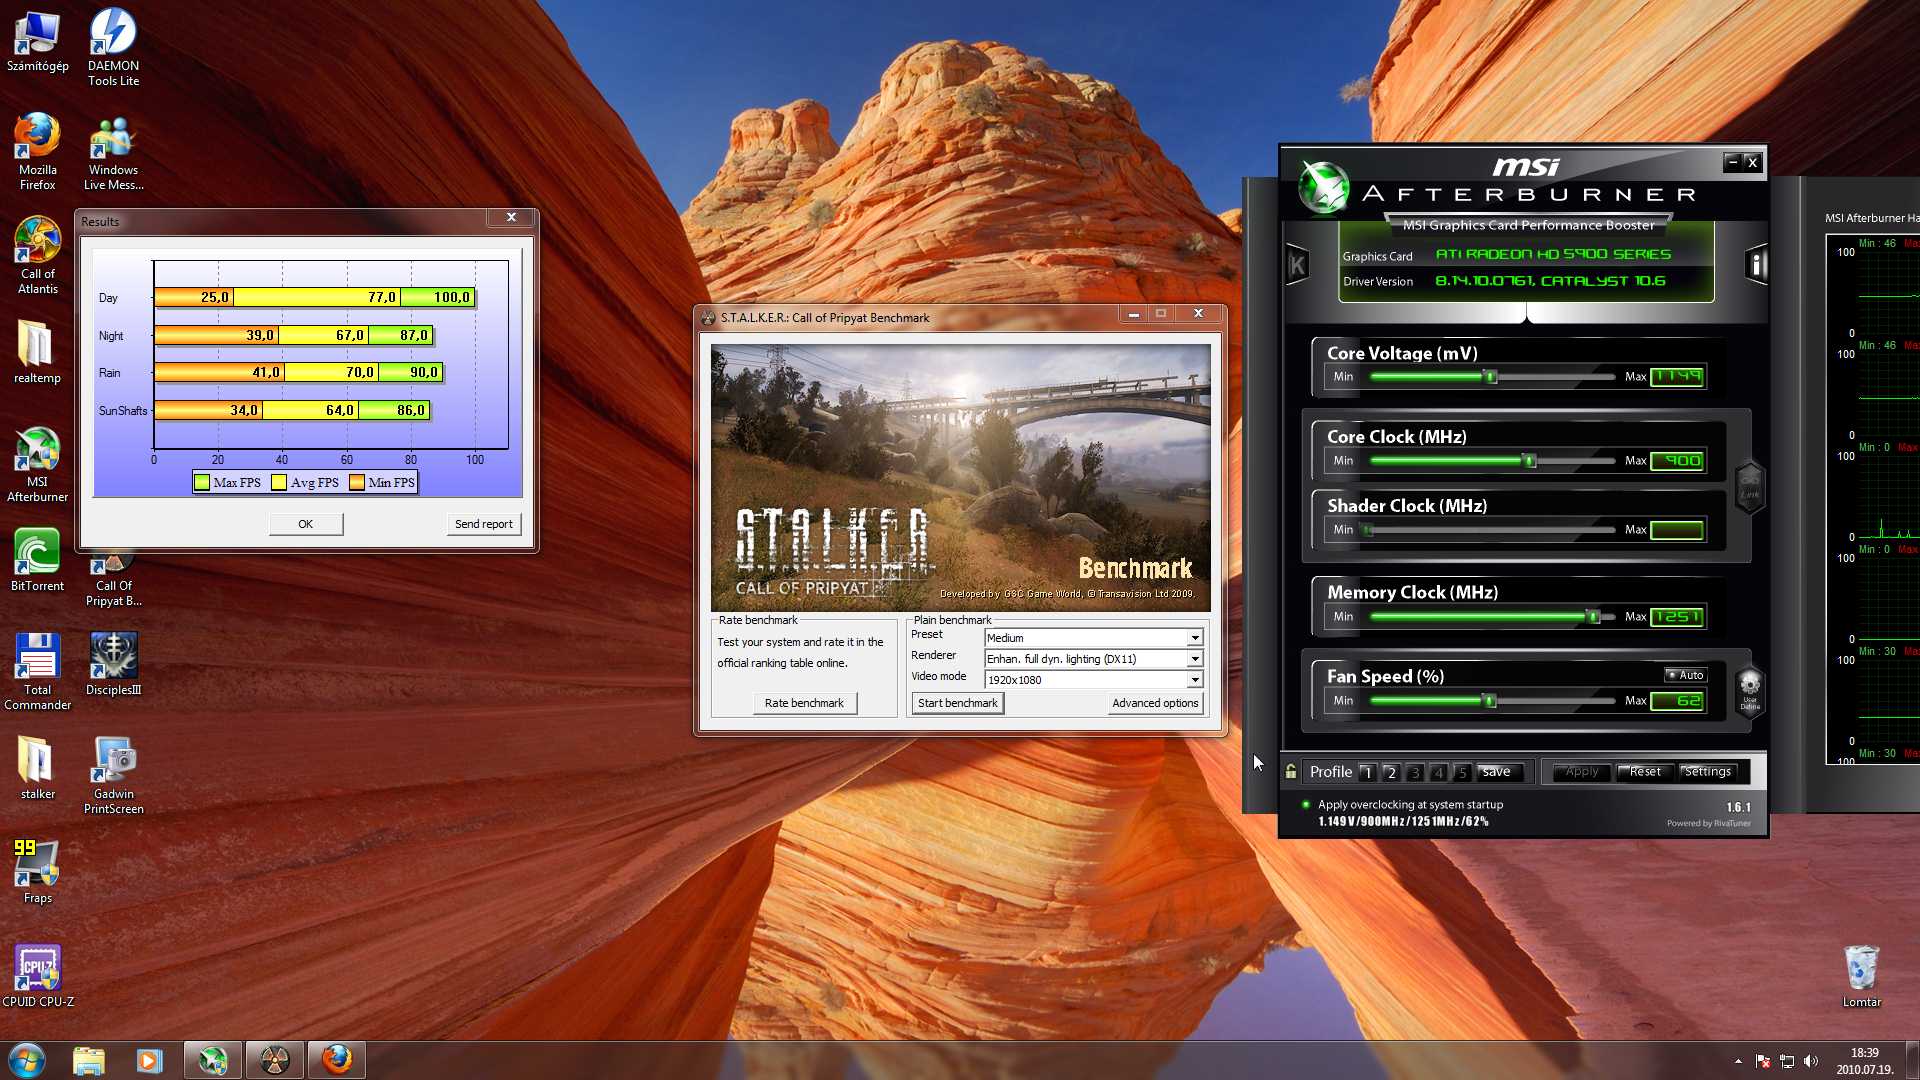
Task: Select the MSI Afterburner desktop shortcut
Action: coord(38,464)
